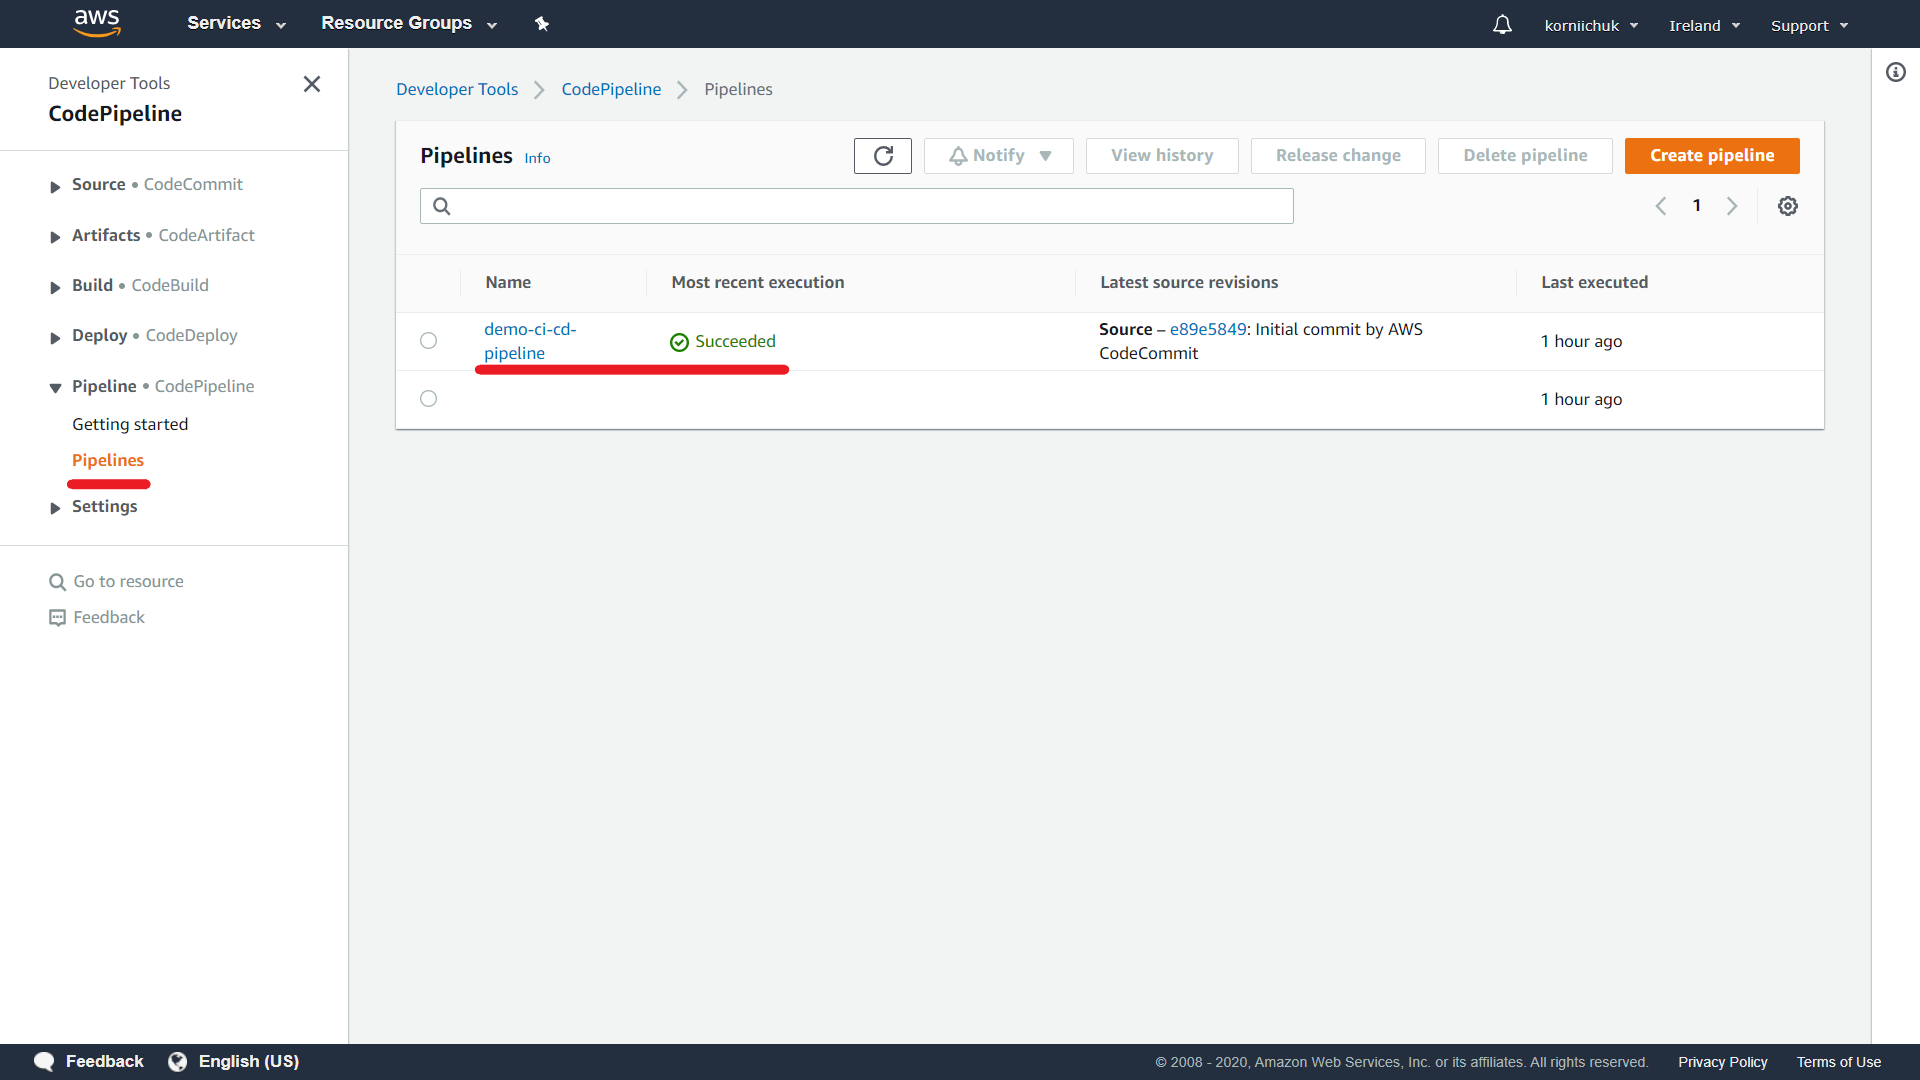
Task: Click the refresh pipelines icon button
Action: (x=882, y=156)
